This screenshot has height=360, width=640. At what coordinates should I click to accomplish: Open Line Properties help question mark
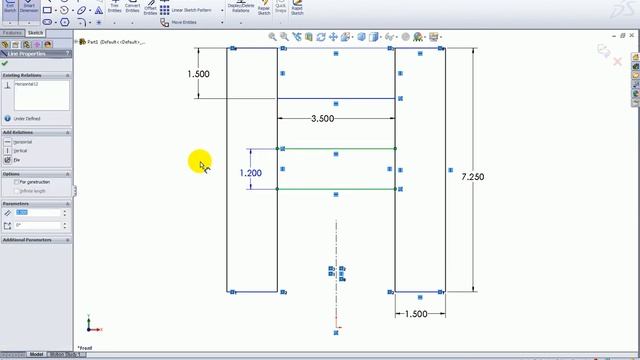pyautogui.click(x=68, y=53)
